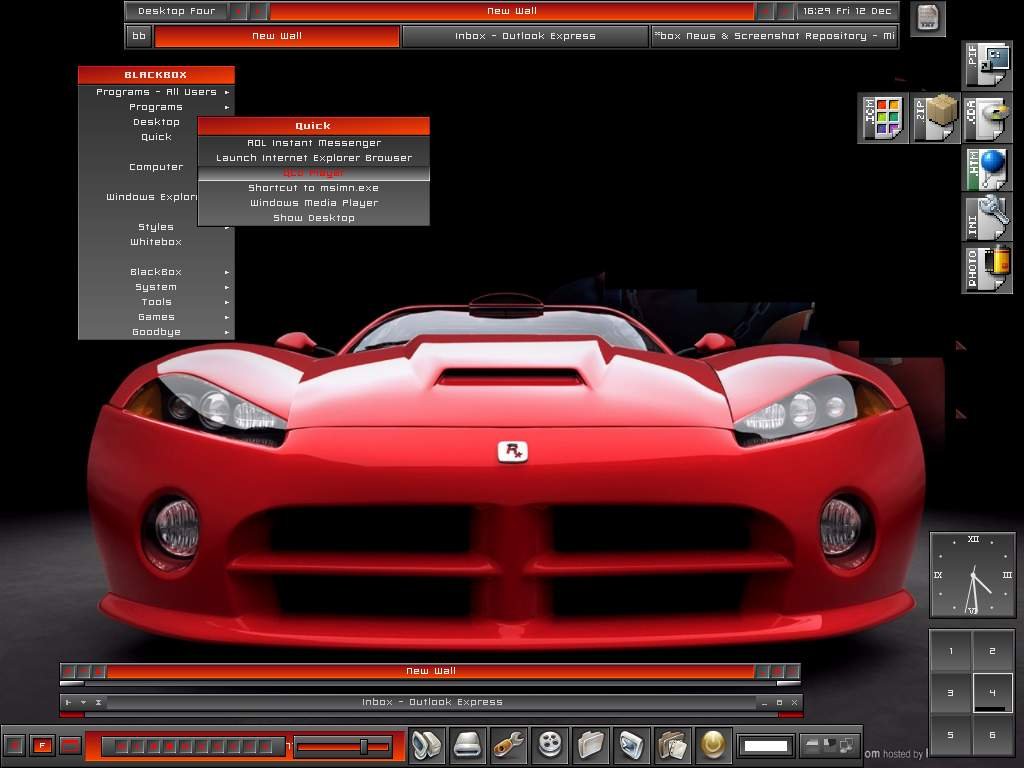Screen dimensions: 1024x768
Task: Launch the computer monitors dock icon
Action: 427,744
